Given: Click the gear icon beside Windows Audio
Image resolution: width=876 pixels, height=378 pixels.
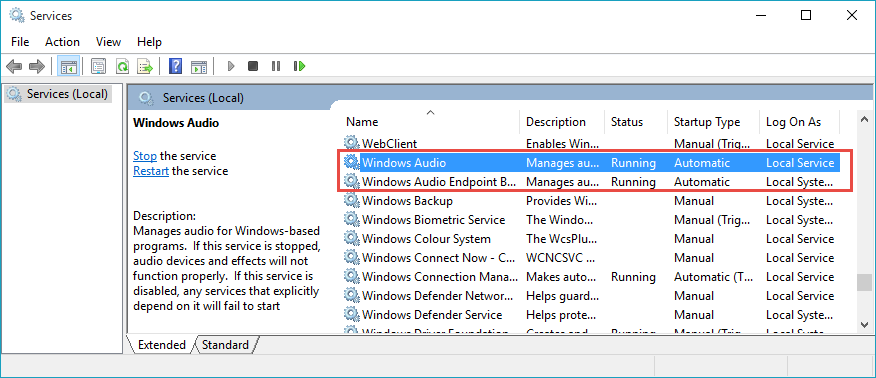Looking at the screenshot, I should point(351,162).
